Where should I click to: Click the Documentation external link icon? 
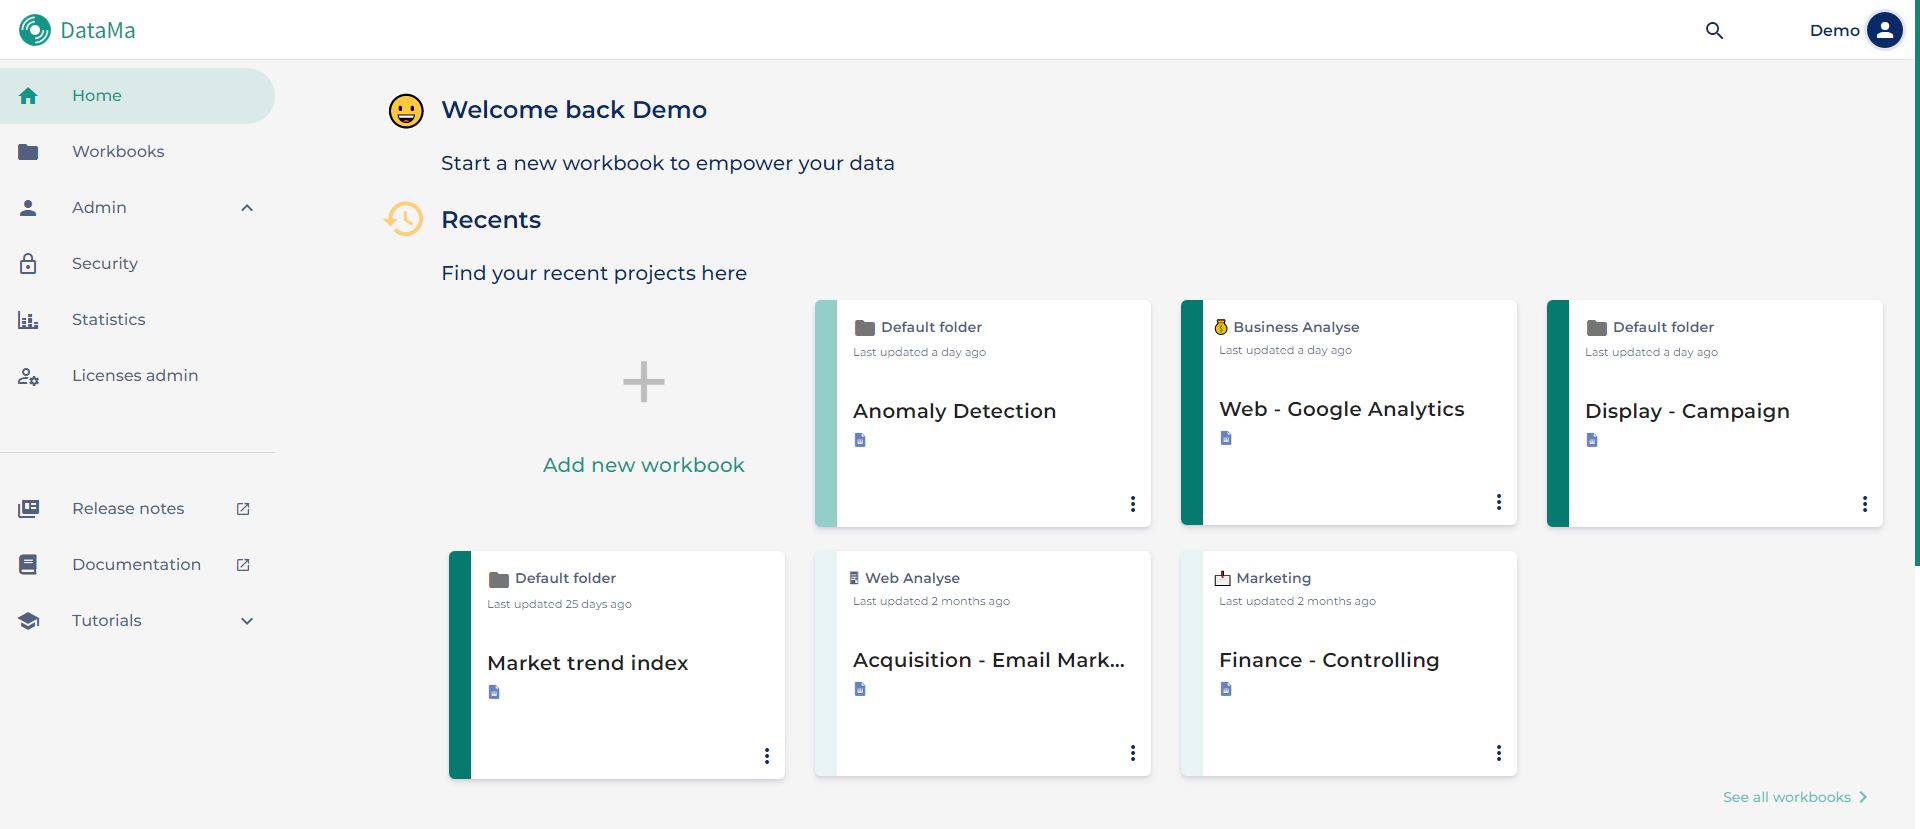click(243, 565)
